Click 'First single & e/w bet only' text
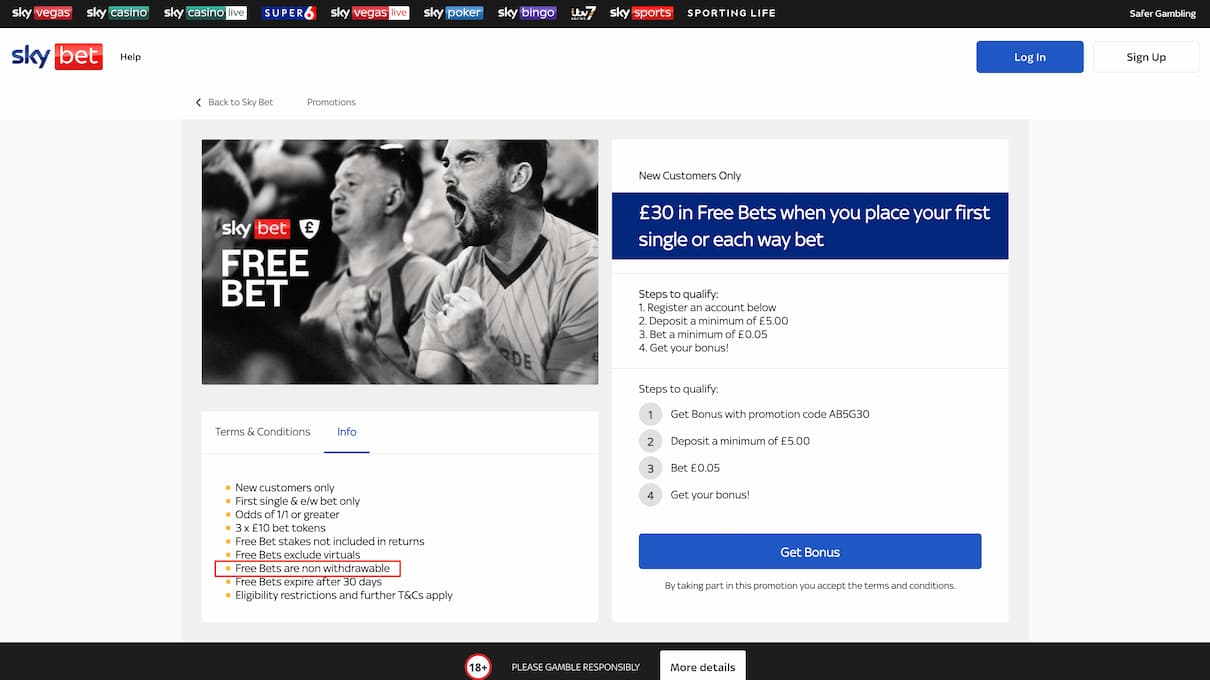1210x680 pixels. click(297, 501)
